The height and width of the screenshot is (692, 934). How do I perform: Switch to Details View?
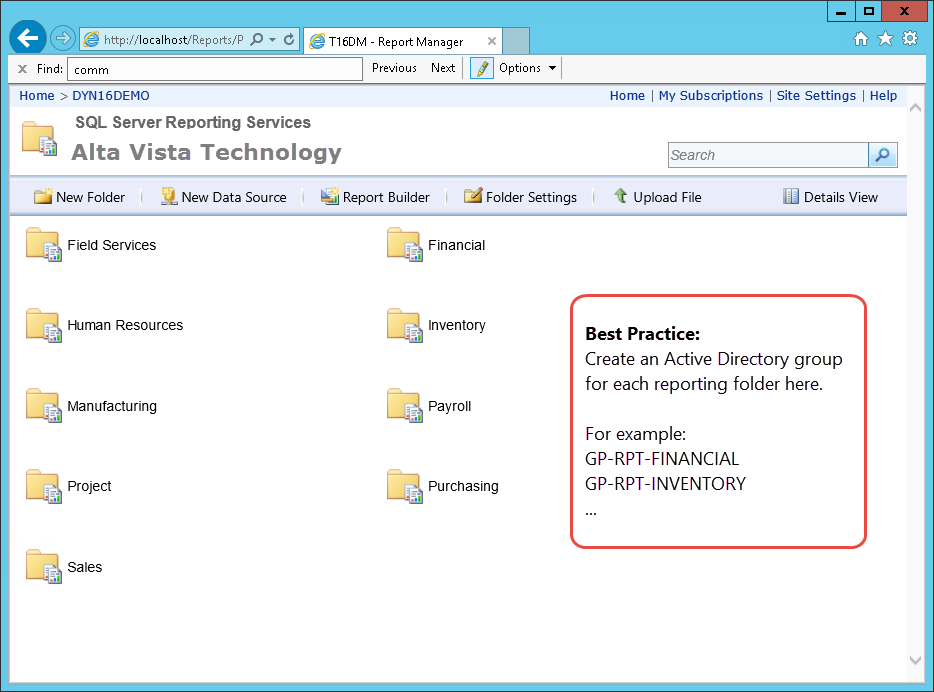pos(830,197)
